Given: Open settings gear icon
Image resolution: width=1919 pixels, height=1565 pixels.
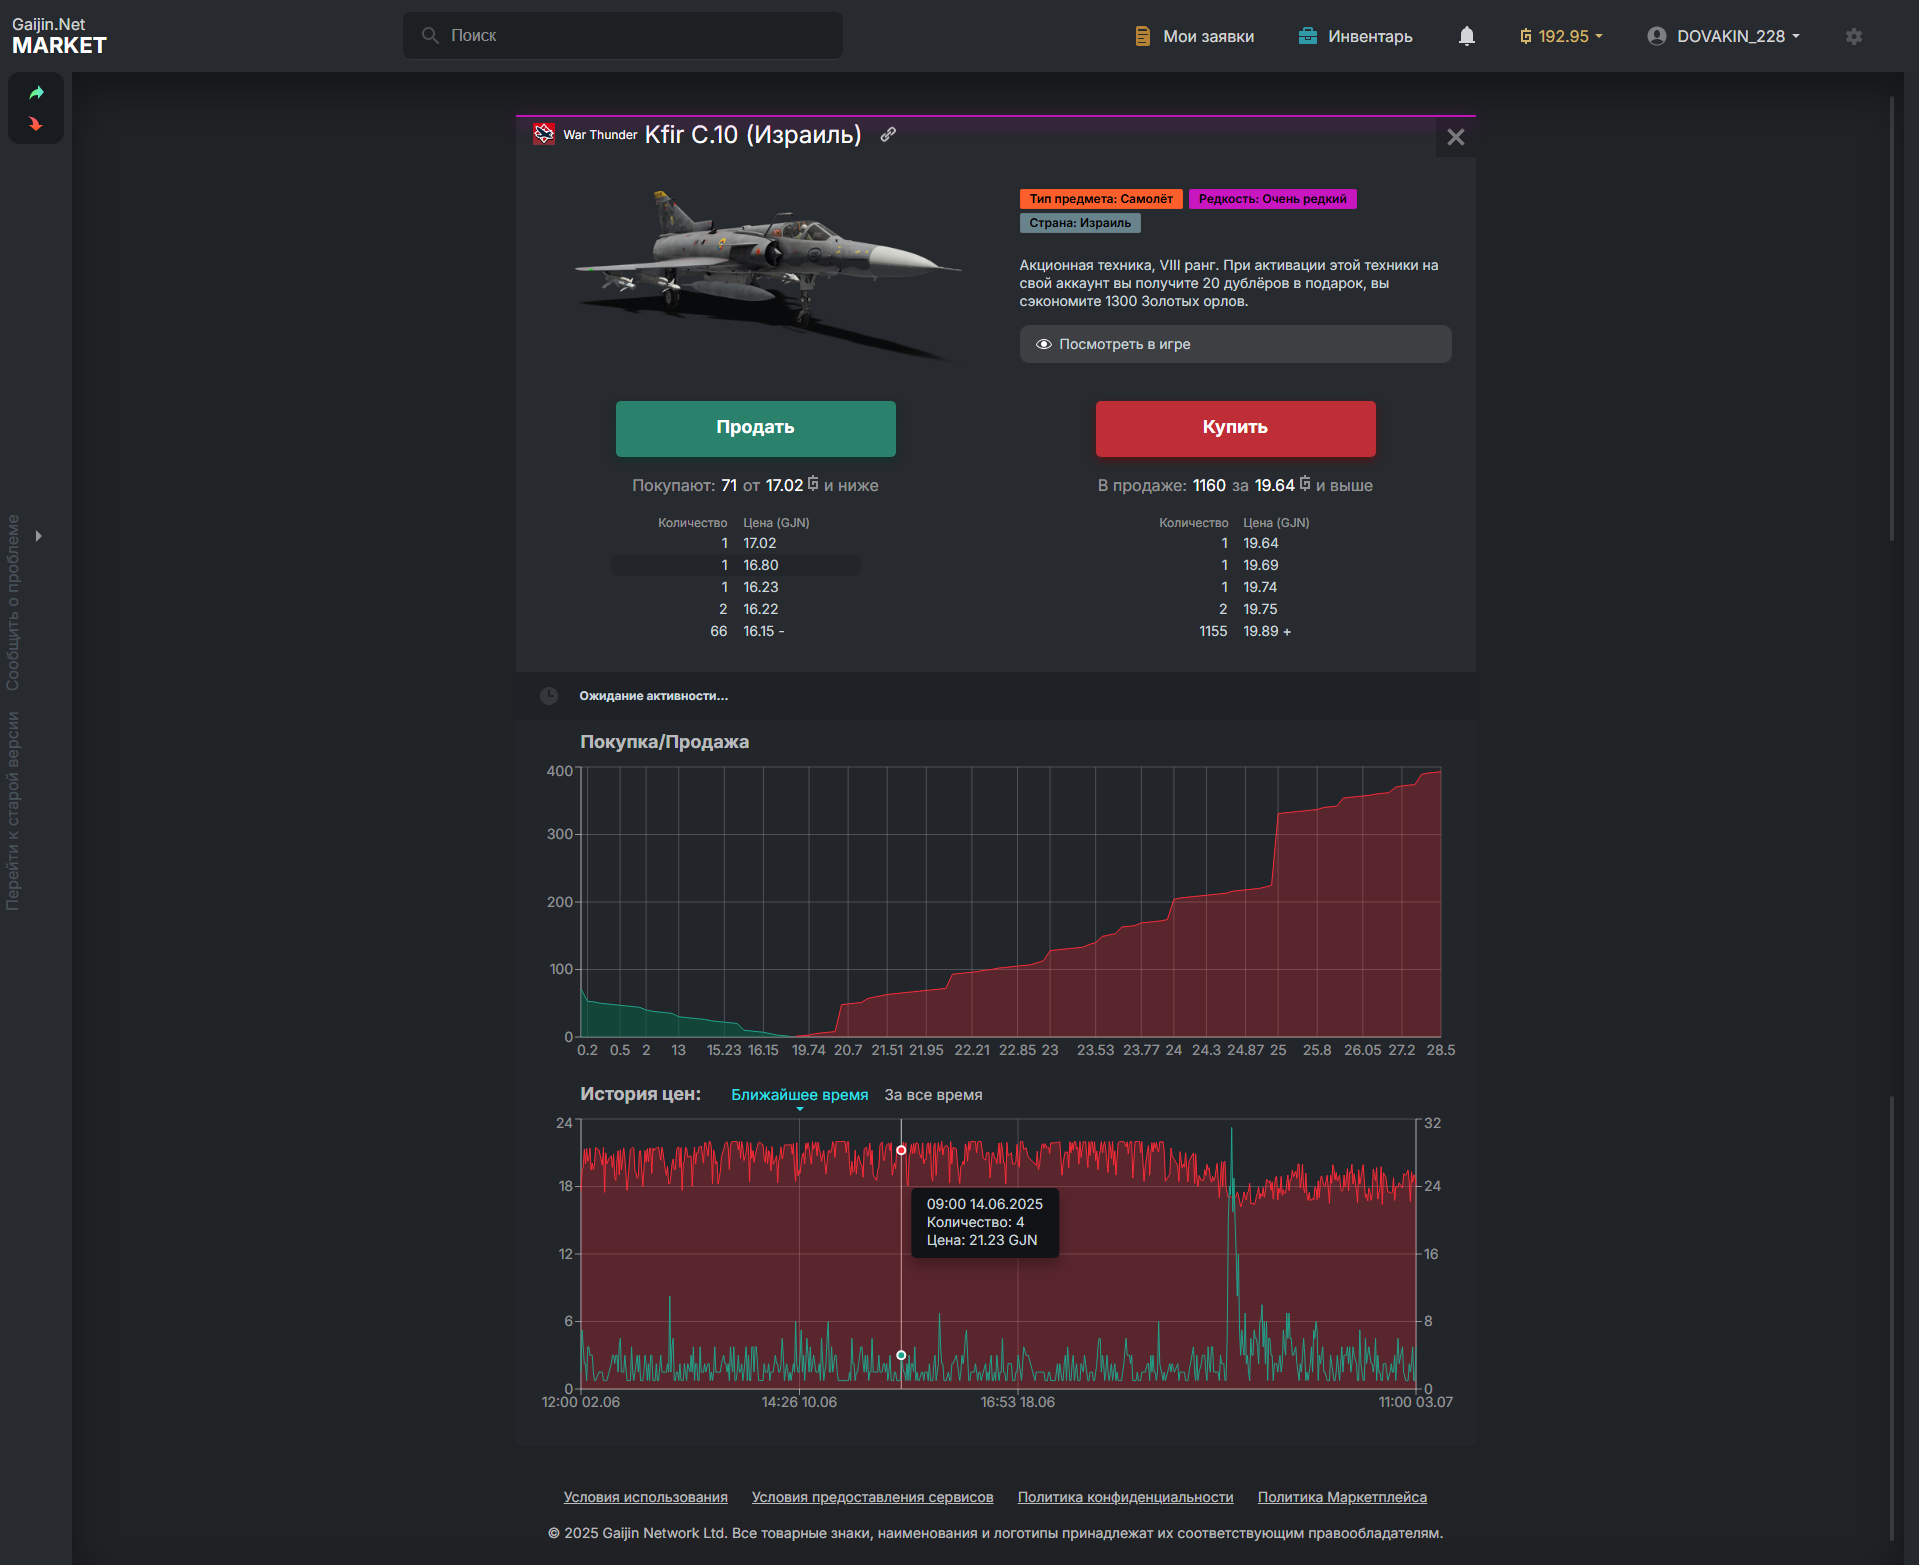Looking at the screenshot, I should 1854,36.
